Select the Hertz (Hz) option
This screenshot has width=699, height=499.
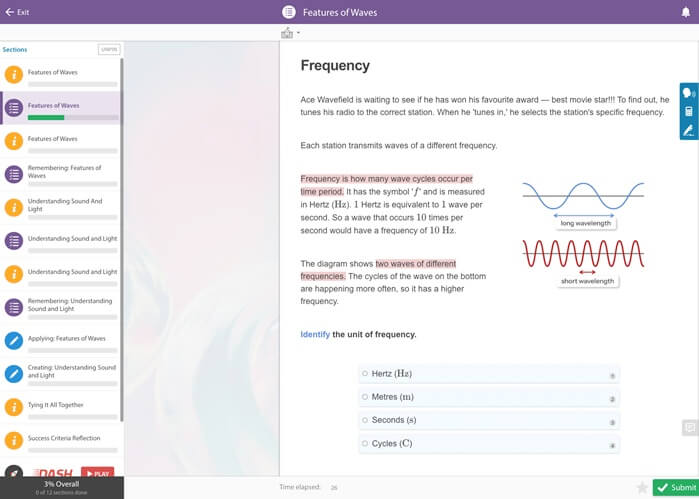pyautogui.click(x=489, y=374)
